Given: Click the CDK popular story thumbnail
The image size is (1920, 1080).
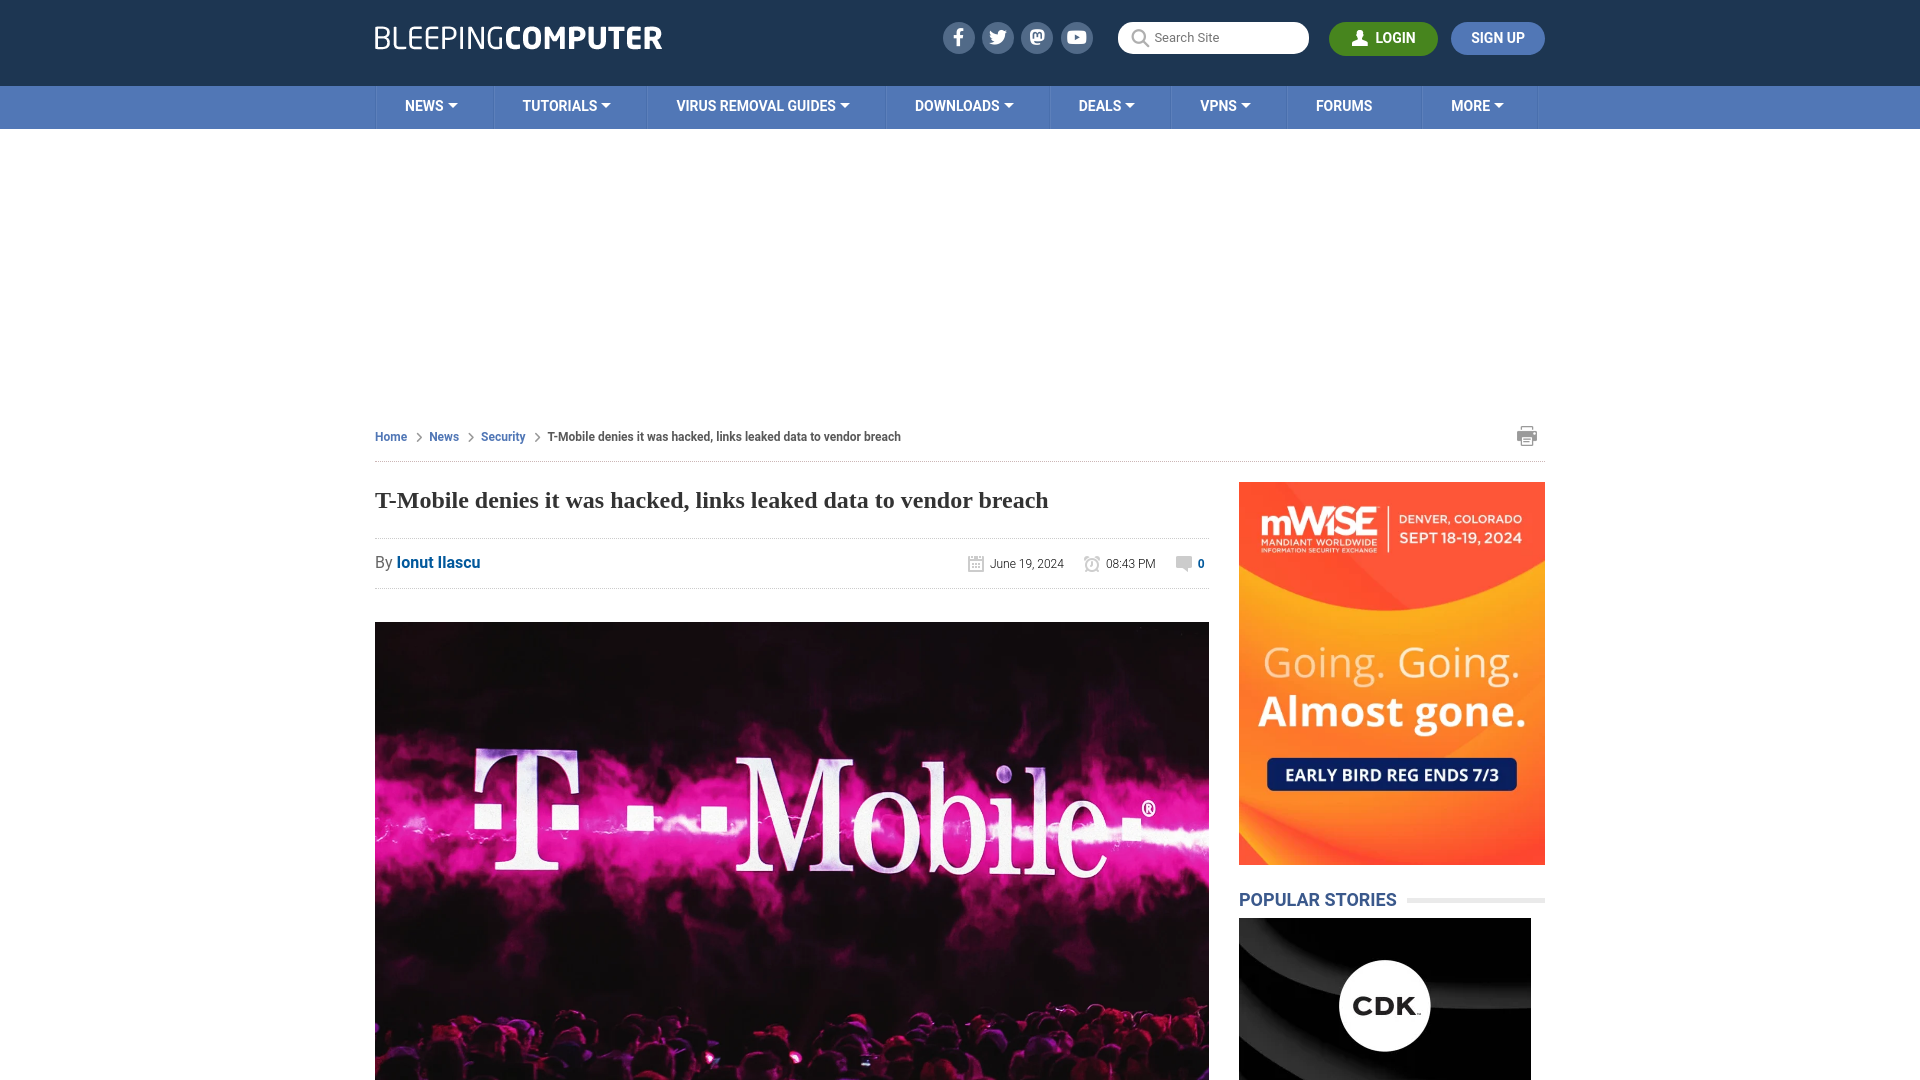Looking at the screenshot, I should [1385, 998].
